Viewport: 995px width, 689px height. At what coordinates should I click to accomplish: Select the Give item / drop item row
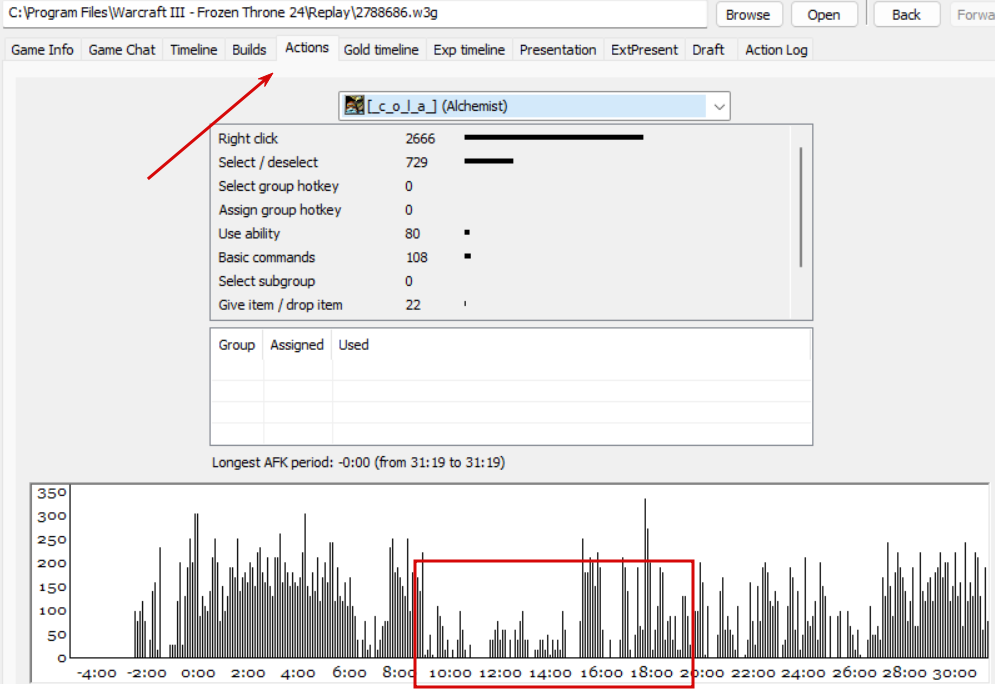500,305
